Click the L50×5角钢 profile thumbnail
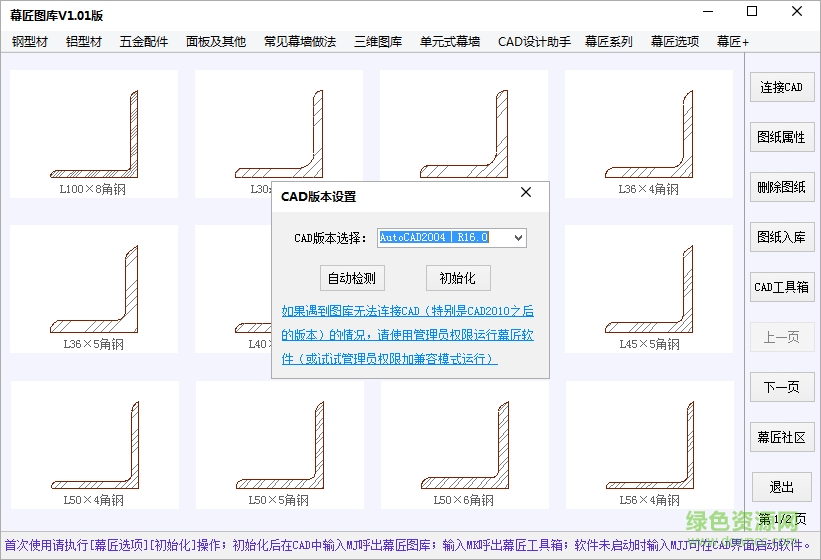Viewport: 821px width, 560px height. point(278,444)
